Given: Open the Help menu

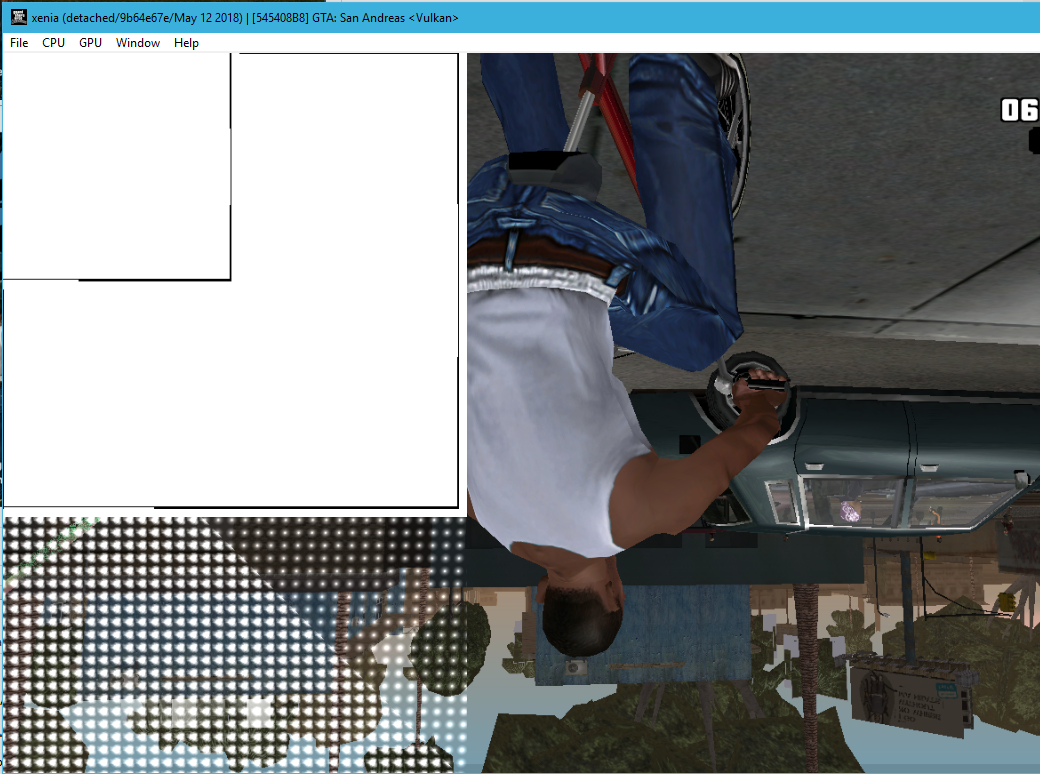Looking at the screenshot, I should 186,42.
